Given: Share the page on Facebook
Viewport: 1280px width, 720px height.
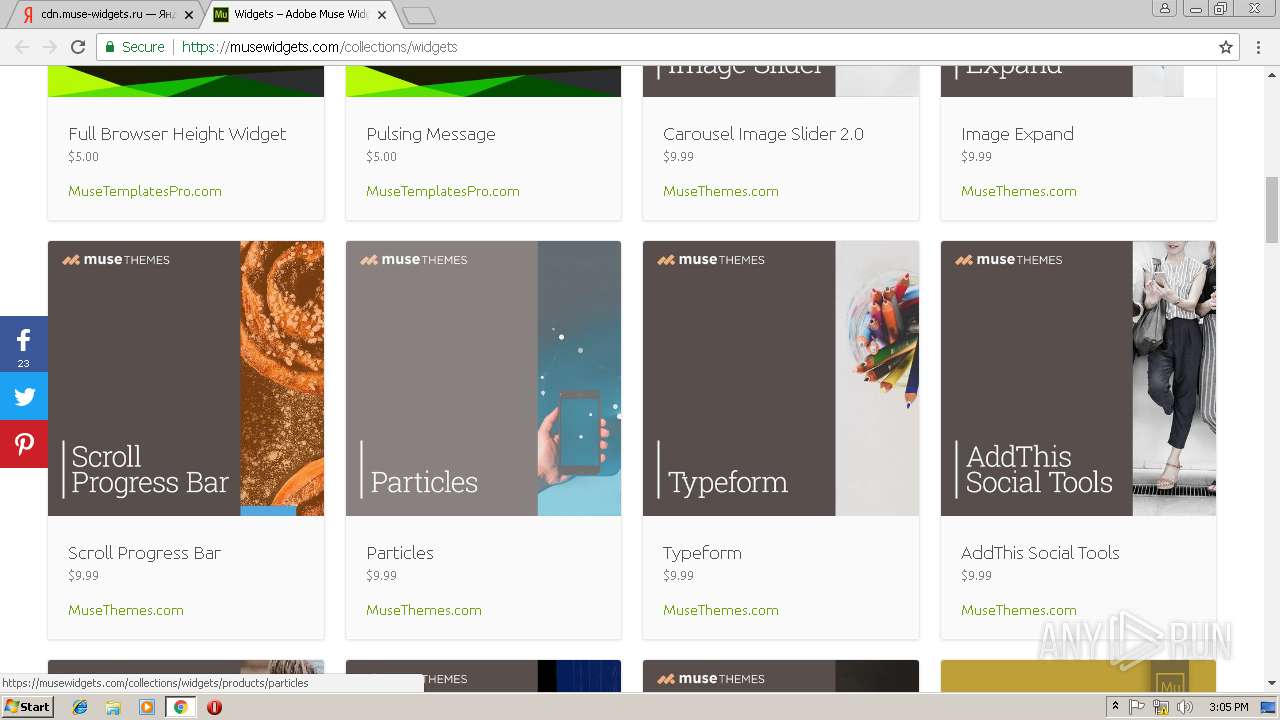Looking at the screenshot, I should tap(24, 344).
